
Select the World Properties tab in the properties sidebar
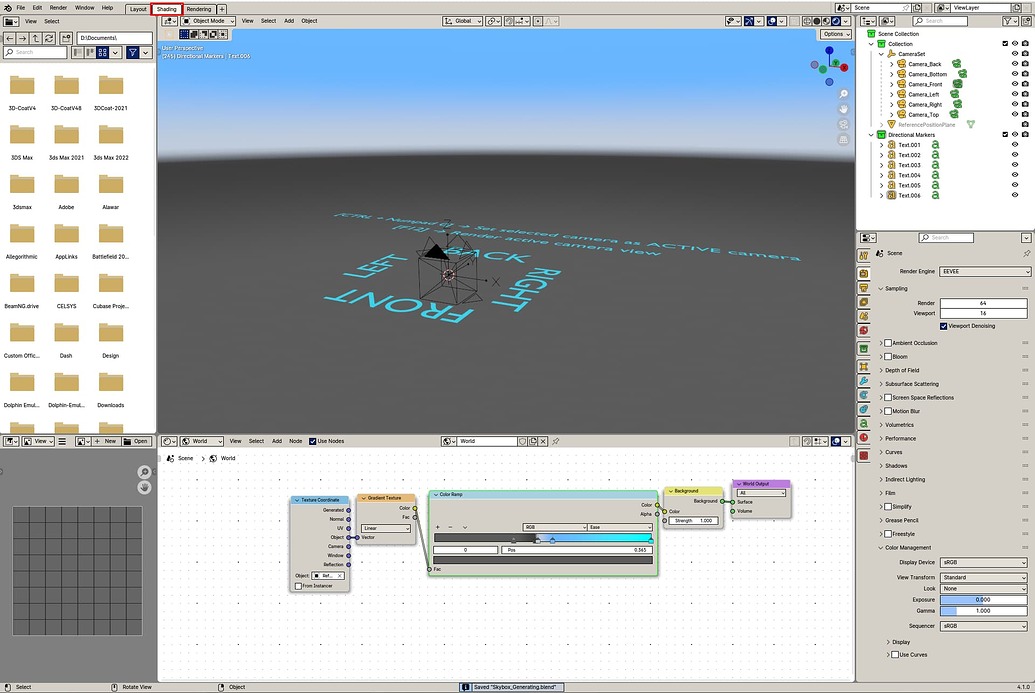tap(864, 328)
